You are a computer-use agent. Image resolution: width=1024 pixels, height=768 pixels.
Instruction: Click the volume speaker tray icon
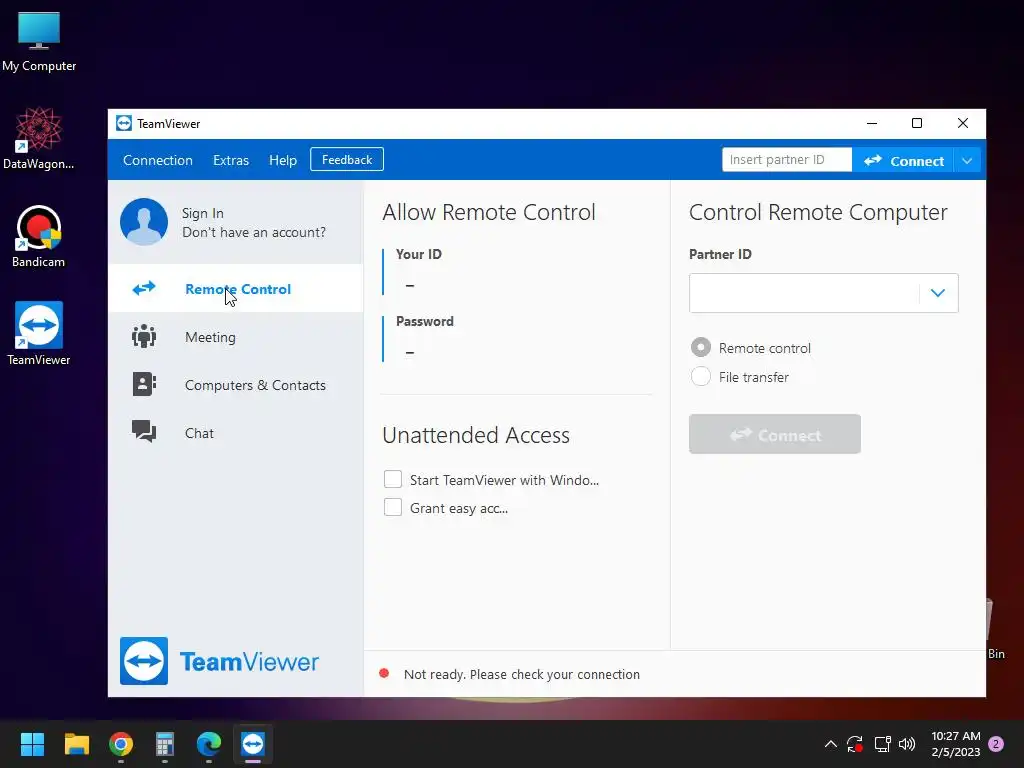pos(907,744)
